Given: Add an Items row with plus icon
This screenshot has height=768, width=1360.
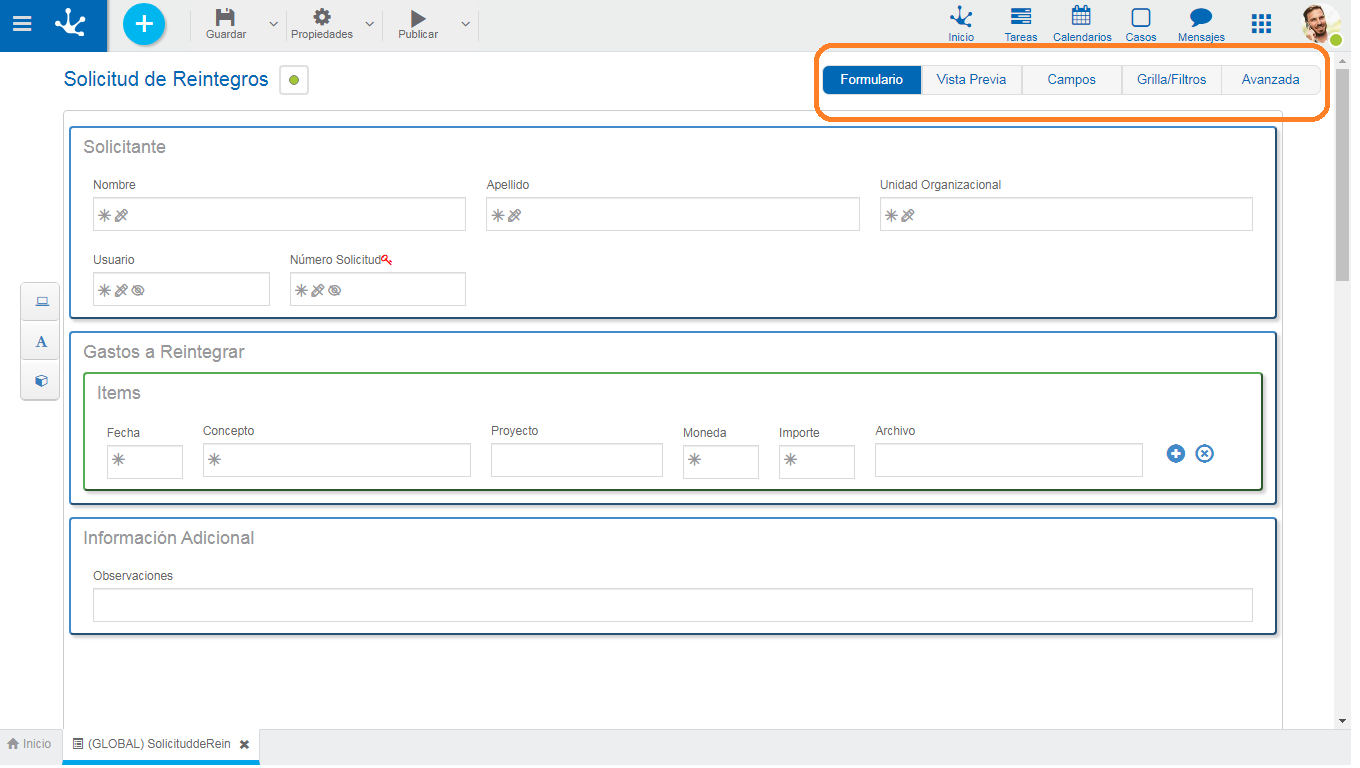Looking at the screenshot, I should point(1176,453).
